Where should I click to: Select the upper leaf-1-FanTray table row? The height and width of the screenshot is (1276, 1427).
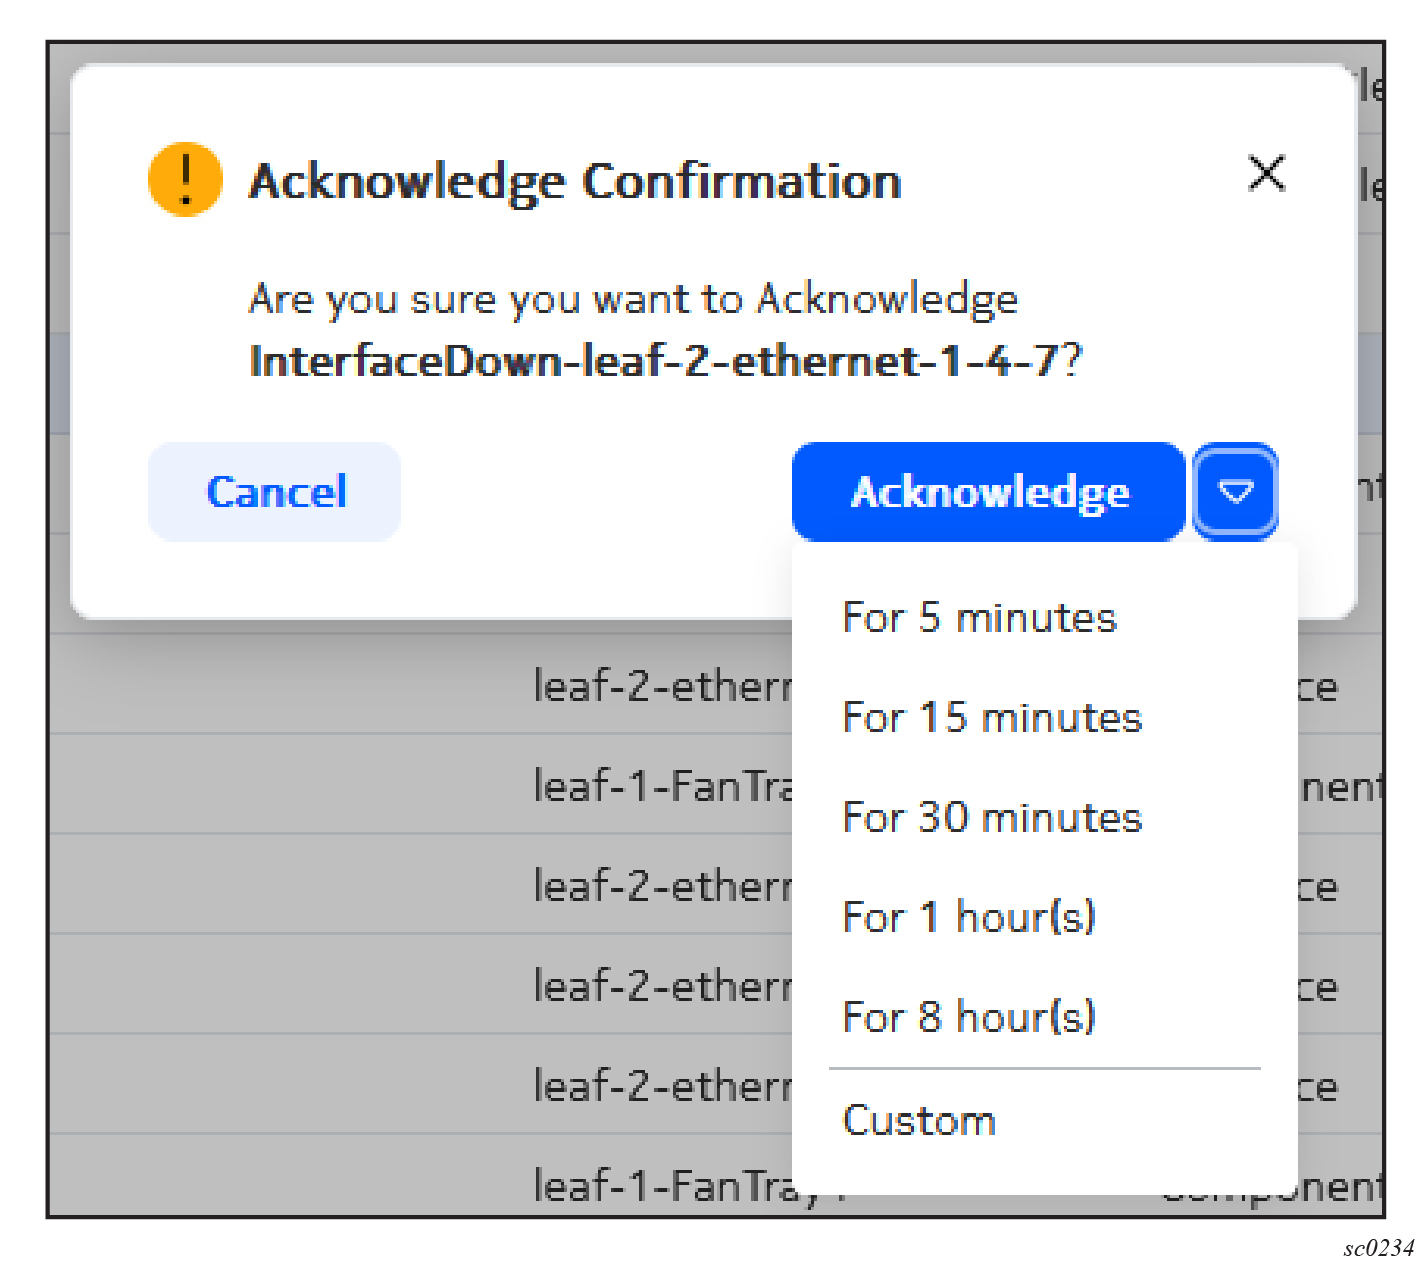pos(660,787)
